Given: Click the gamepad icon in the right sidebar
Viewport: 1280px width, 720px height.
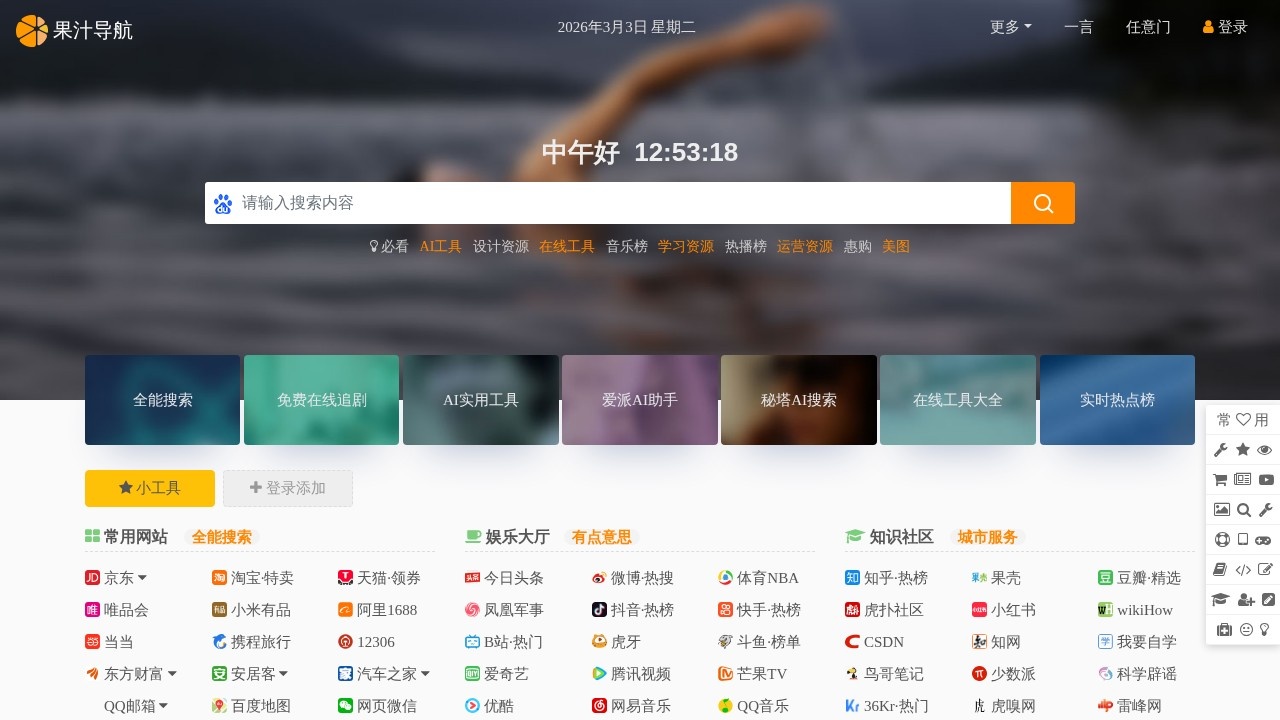Looking at the screenshot, I should 1265,539.
